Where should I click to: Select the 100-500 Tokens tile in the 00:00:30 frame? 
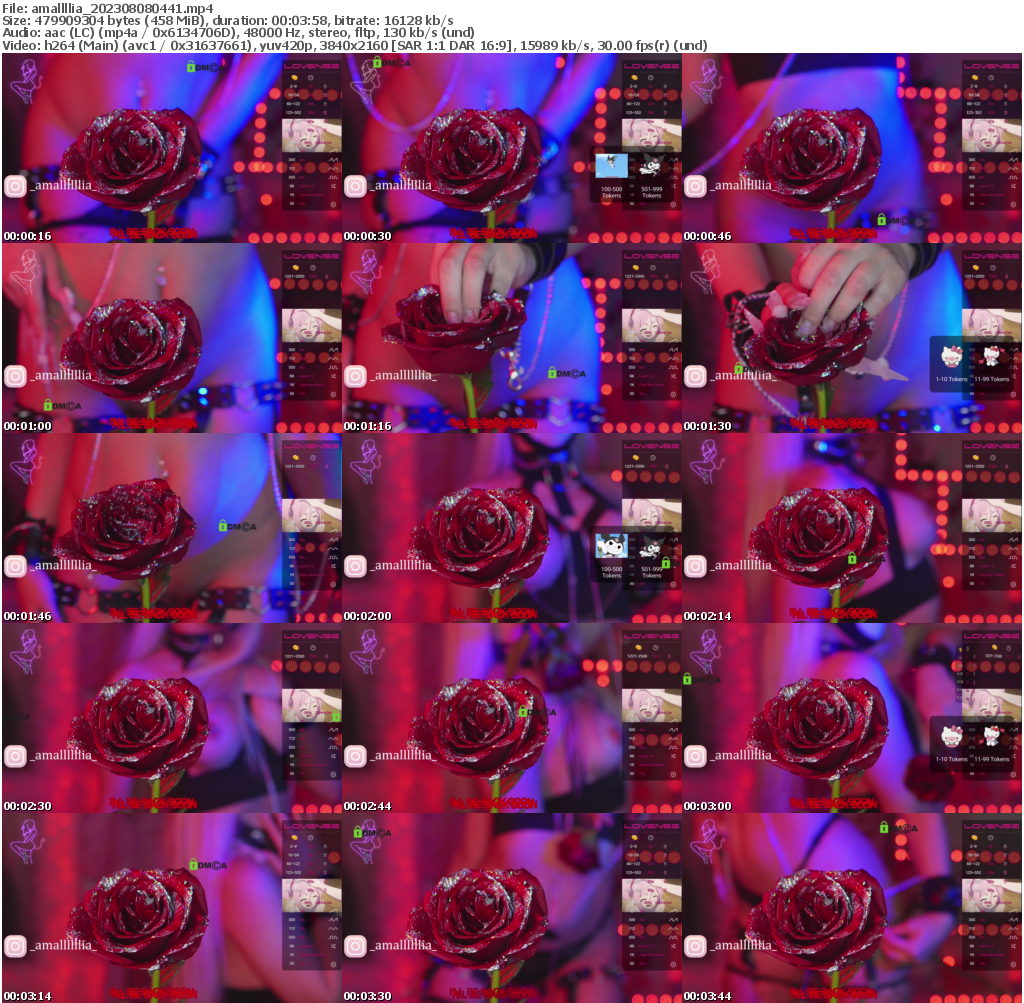(611, 177)
